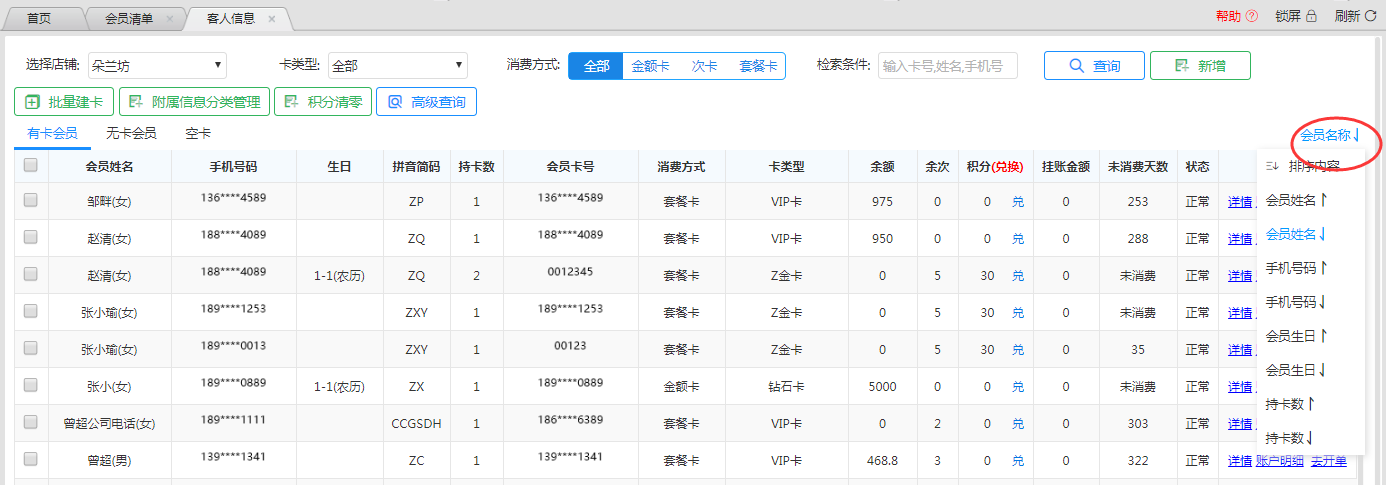Click 兑 link in 曾超(男) row
This screenshot has height=485, width=1386.
[1018, 461]
